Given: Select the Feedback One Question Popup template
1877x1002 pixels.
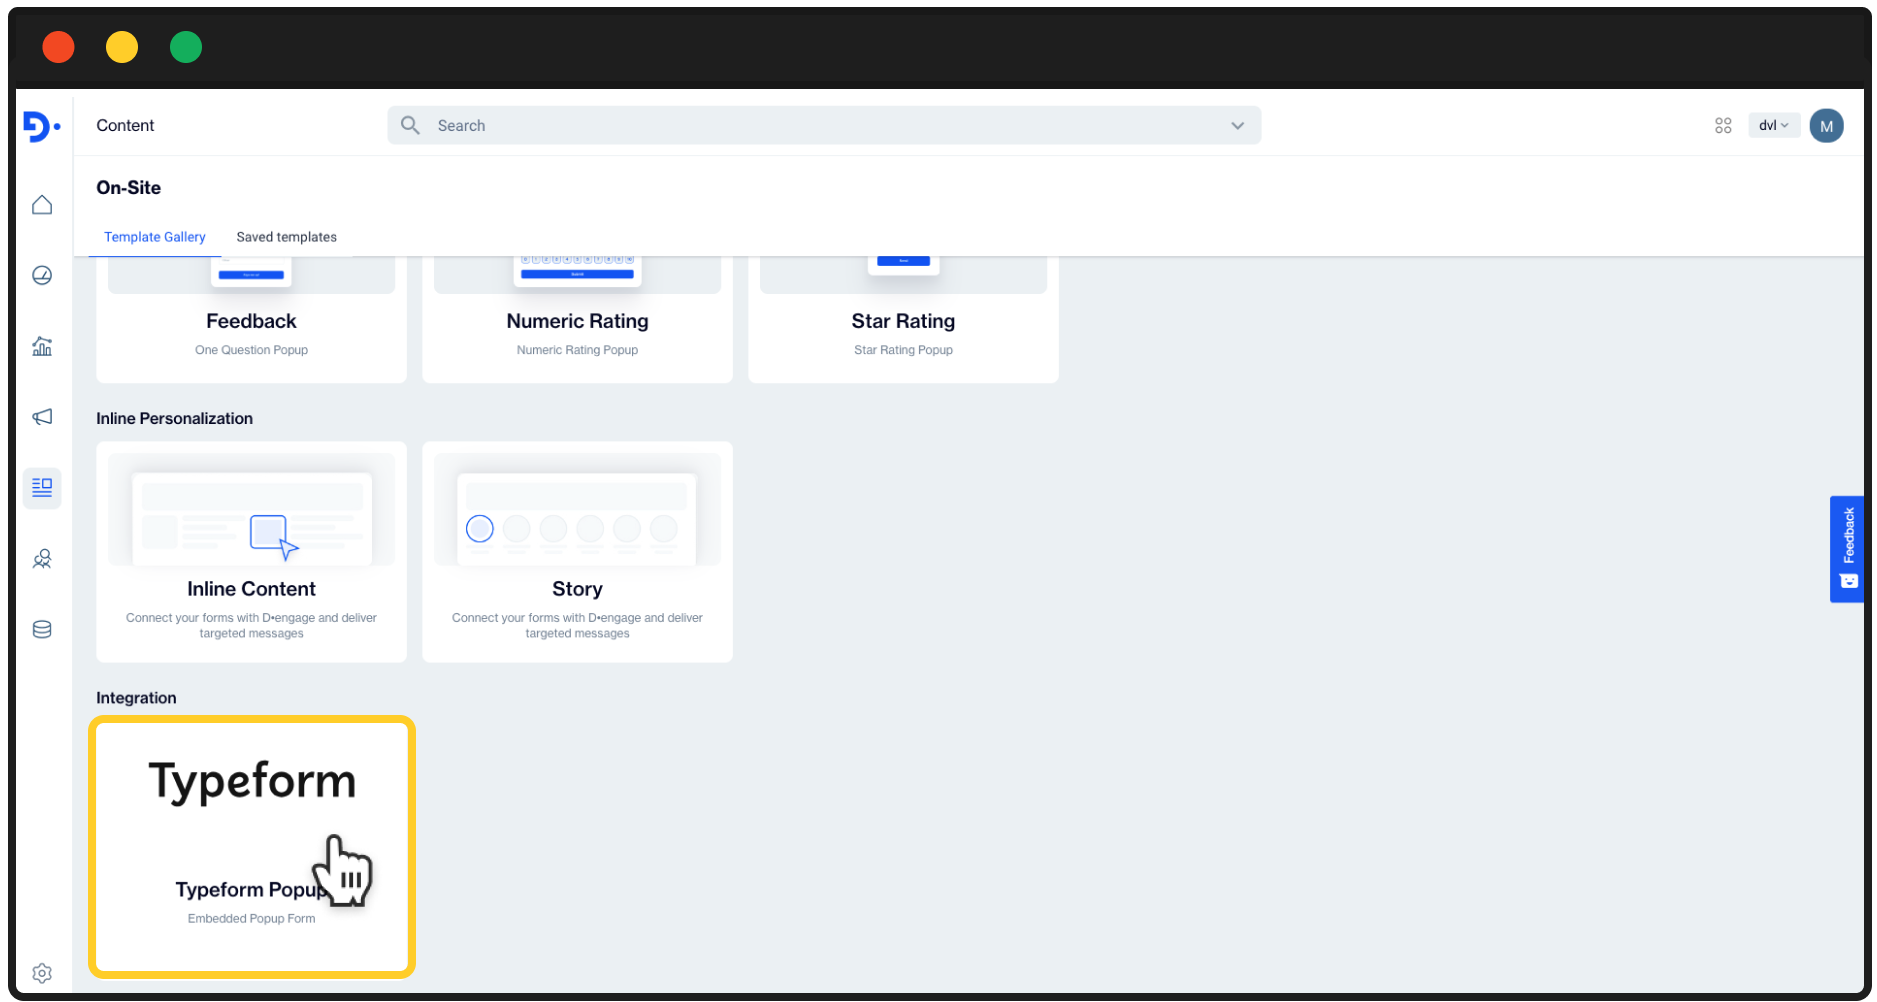Looking at the screenshot, I should pos(251,319).
